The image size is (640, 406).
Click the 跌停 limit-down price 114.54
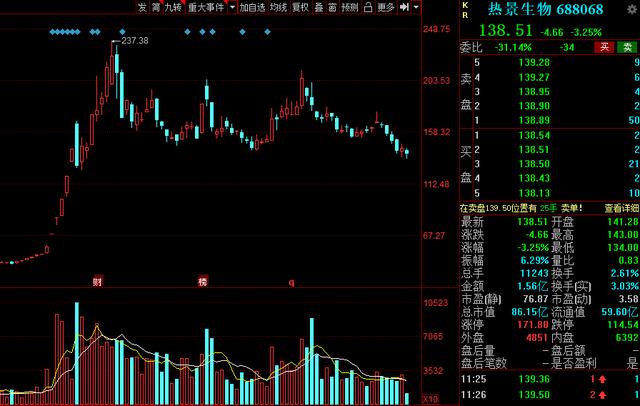point(622,325)
